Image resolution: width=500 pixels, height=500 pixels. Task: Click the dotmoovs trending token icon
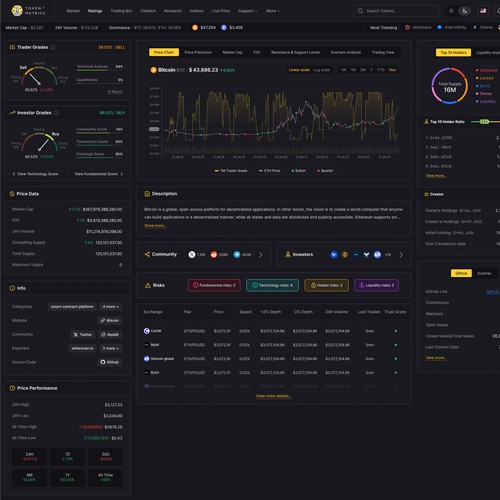407,27
